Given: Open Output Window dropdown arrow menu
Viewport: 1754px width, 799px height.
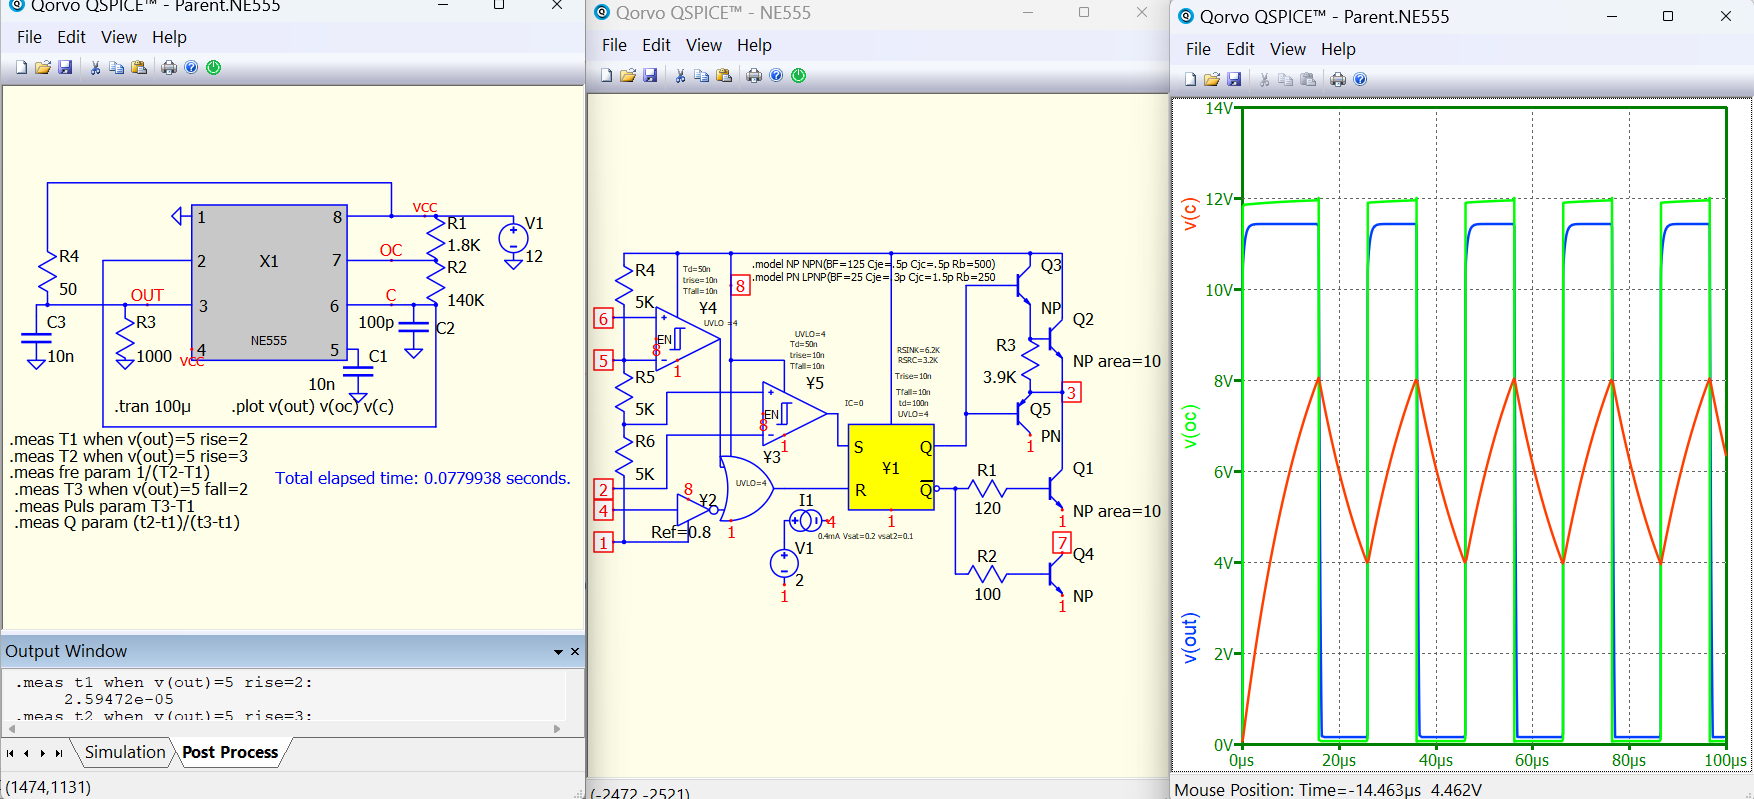Looking at the screenshot, I should [x=558, y=652].
